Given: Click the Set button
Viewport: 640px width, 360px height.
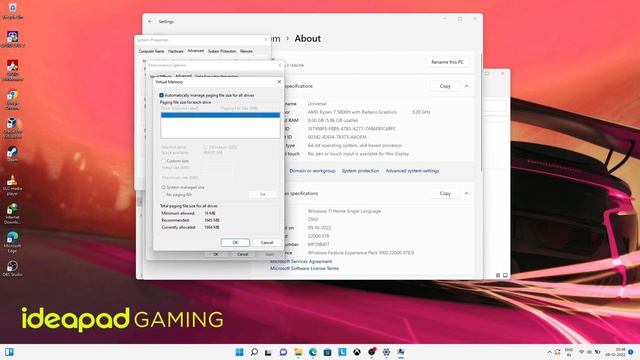Looking at the screenshot, I should (263, 194).
